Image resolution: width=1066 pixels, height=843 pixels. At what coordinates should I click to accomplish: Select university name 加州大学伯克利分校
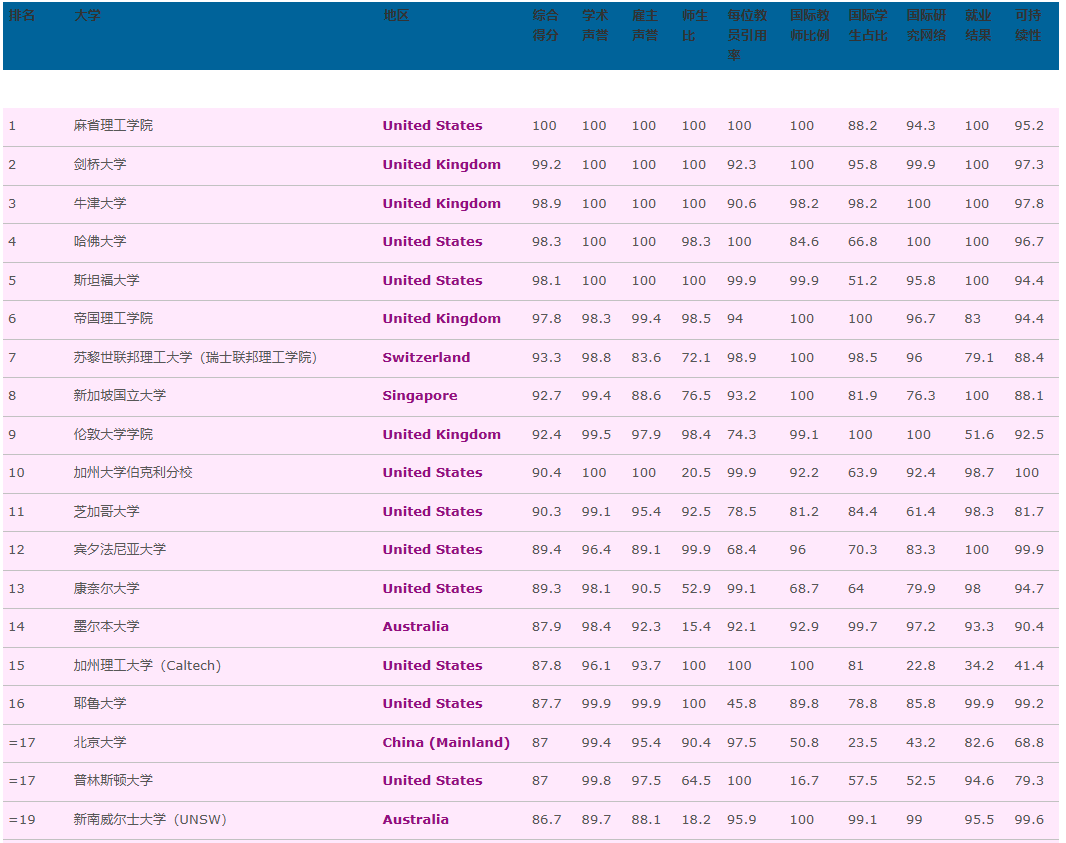point(133,472)
